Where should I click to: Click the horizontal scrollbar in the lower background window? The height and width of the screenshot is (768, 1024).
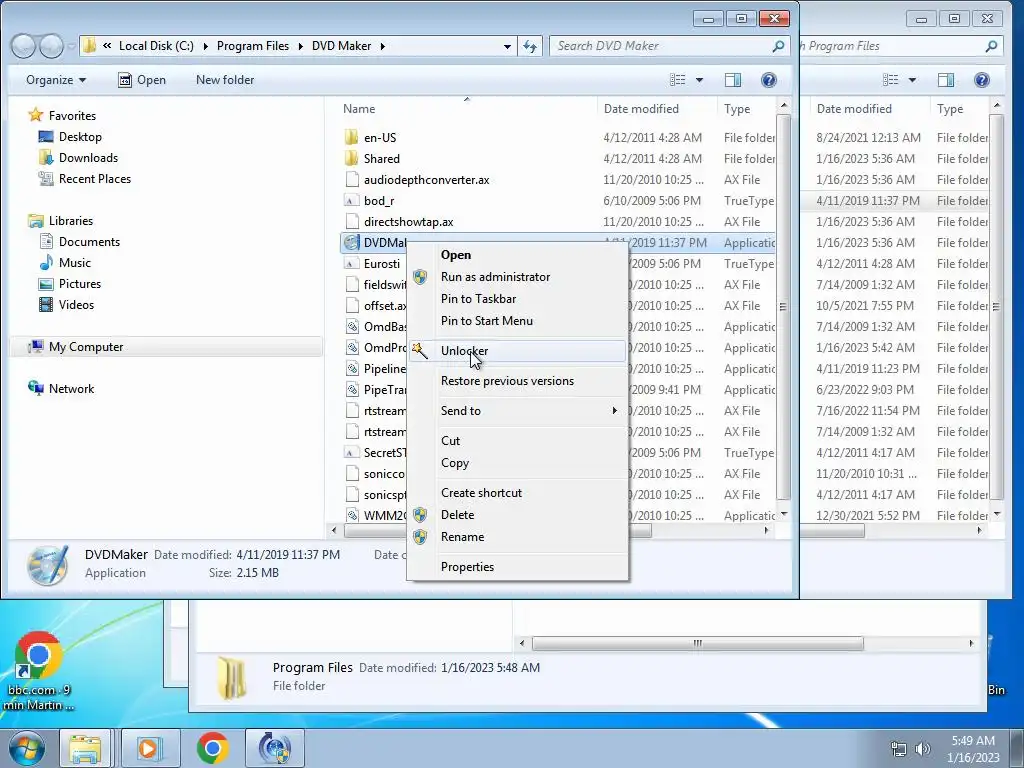(697, 643)
